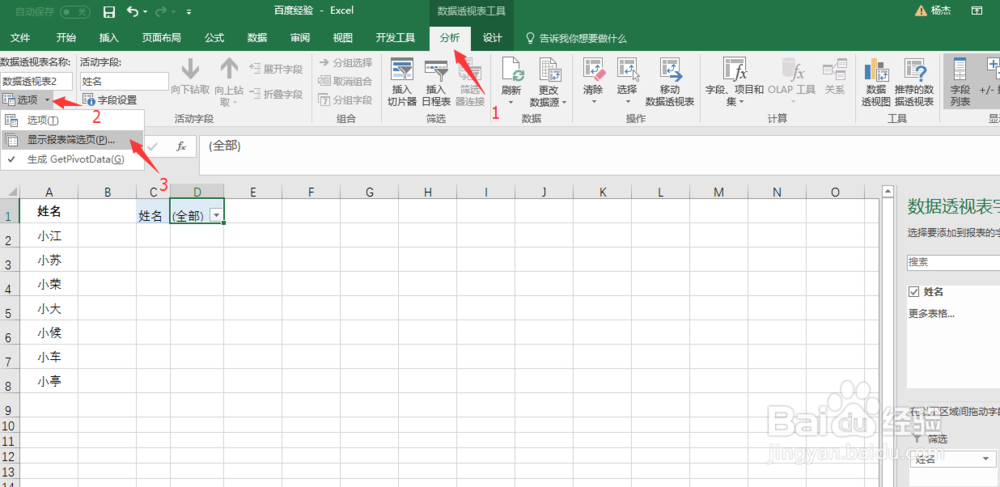This screenshot has width=1000, height=487.
Task: Open 字段设置 field settings
Action: click(111, 100)
